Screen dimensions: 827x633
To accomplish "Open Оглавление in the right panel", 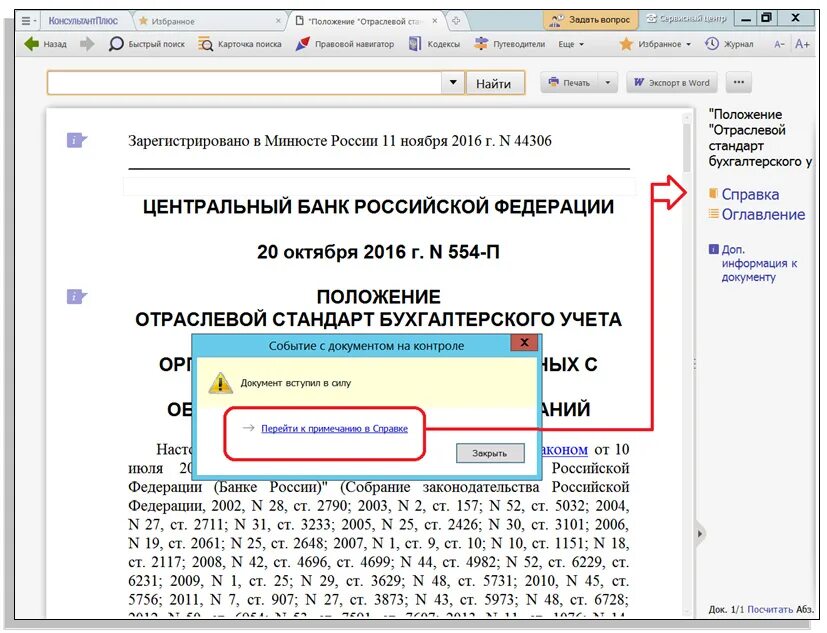I will tap(756, 214).
